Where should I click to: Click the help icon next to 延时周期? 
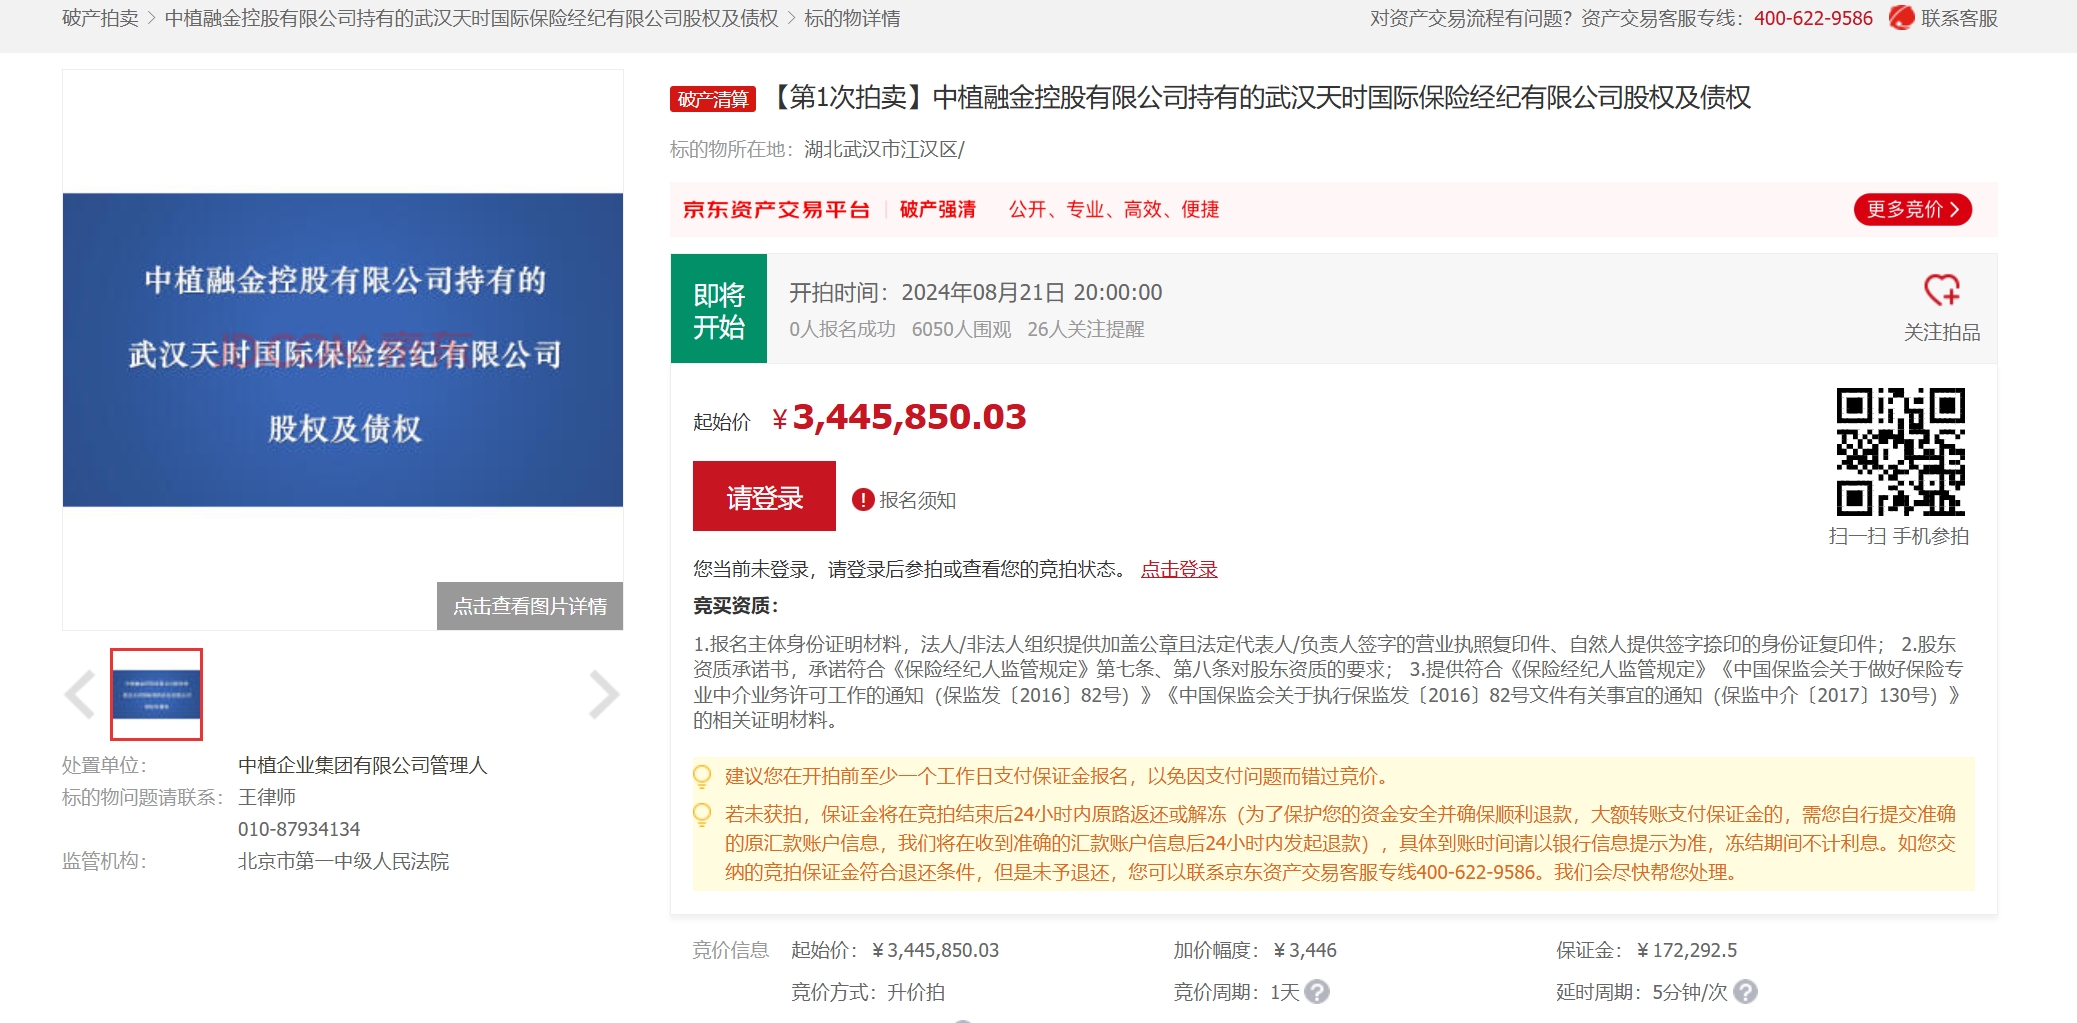(x=1745, y=992)
